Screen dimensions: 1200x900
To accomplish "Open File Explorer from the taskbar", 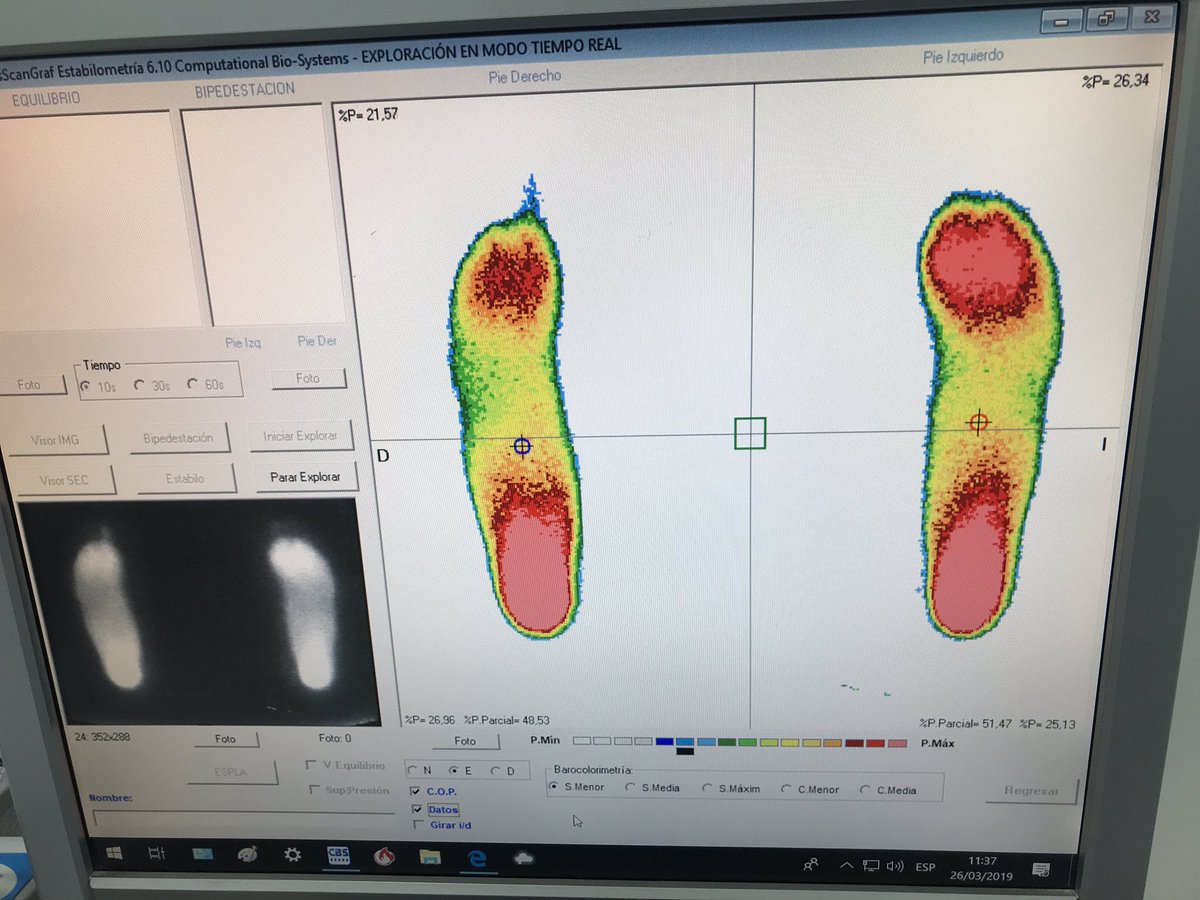I will (430, 857).
